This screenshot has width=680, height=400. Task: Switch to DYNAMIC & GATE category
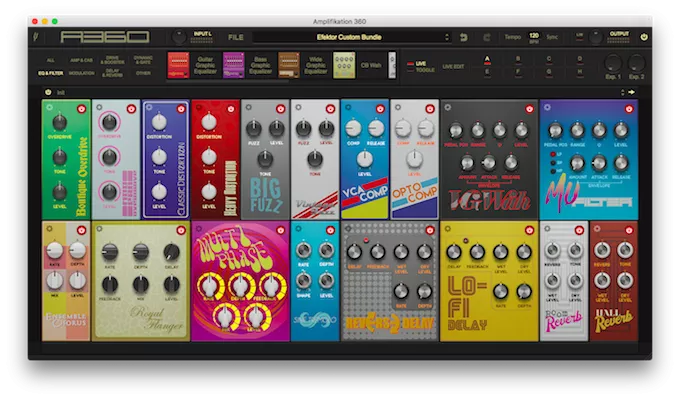pyautogui.click(x=143, y=60)
